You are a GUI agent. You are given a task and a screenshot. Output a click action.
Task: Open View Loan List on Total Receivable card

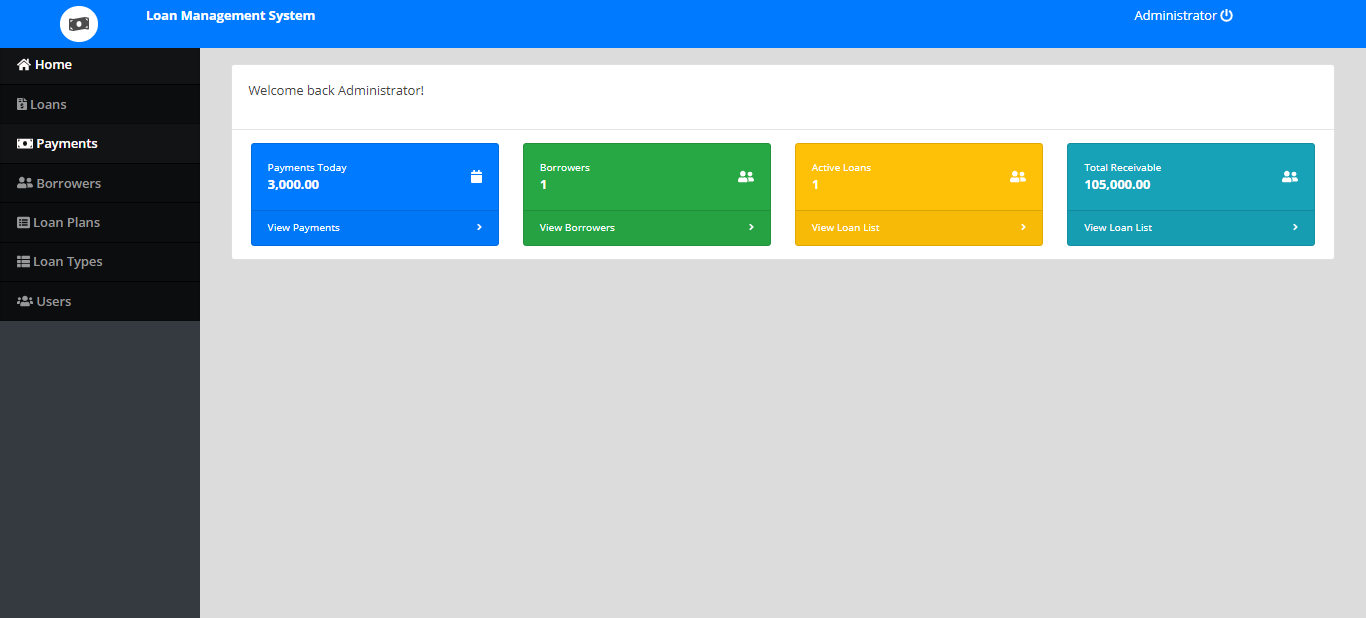click(x=1118, y=228)
